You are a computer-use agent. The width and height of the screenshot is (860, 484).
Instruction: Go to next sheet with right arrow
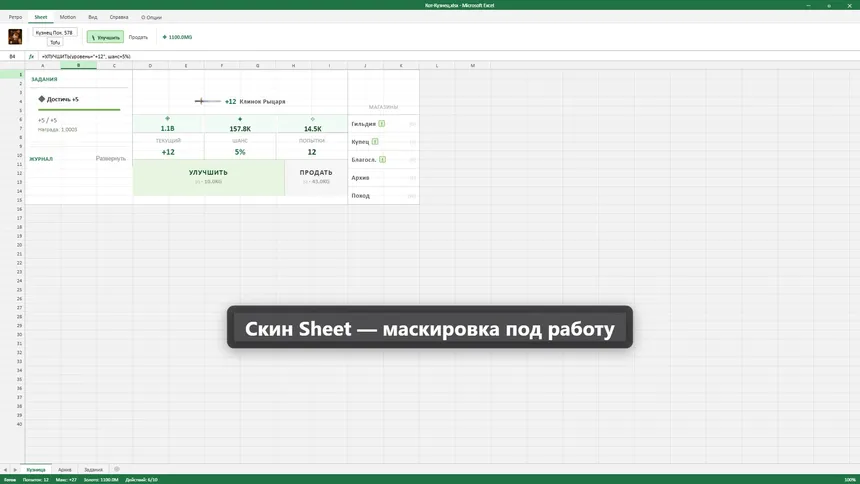[15, 470]
